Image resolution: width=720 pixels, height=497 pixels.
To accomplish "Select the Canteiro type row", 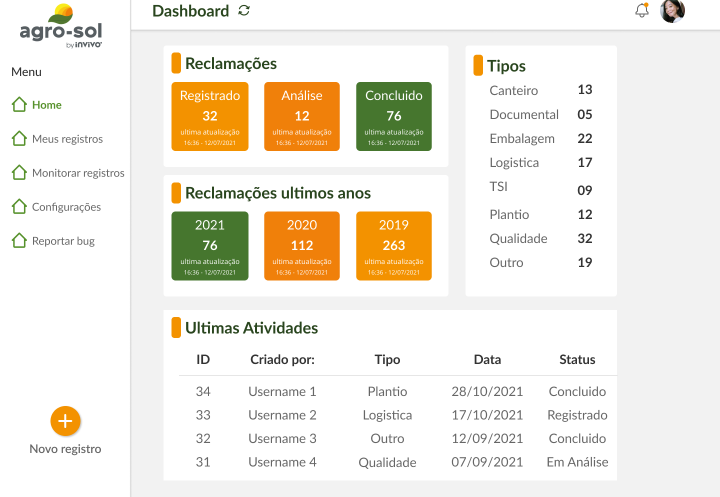I will 541,90.
